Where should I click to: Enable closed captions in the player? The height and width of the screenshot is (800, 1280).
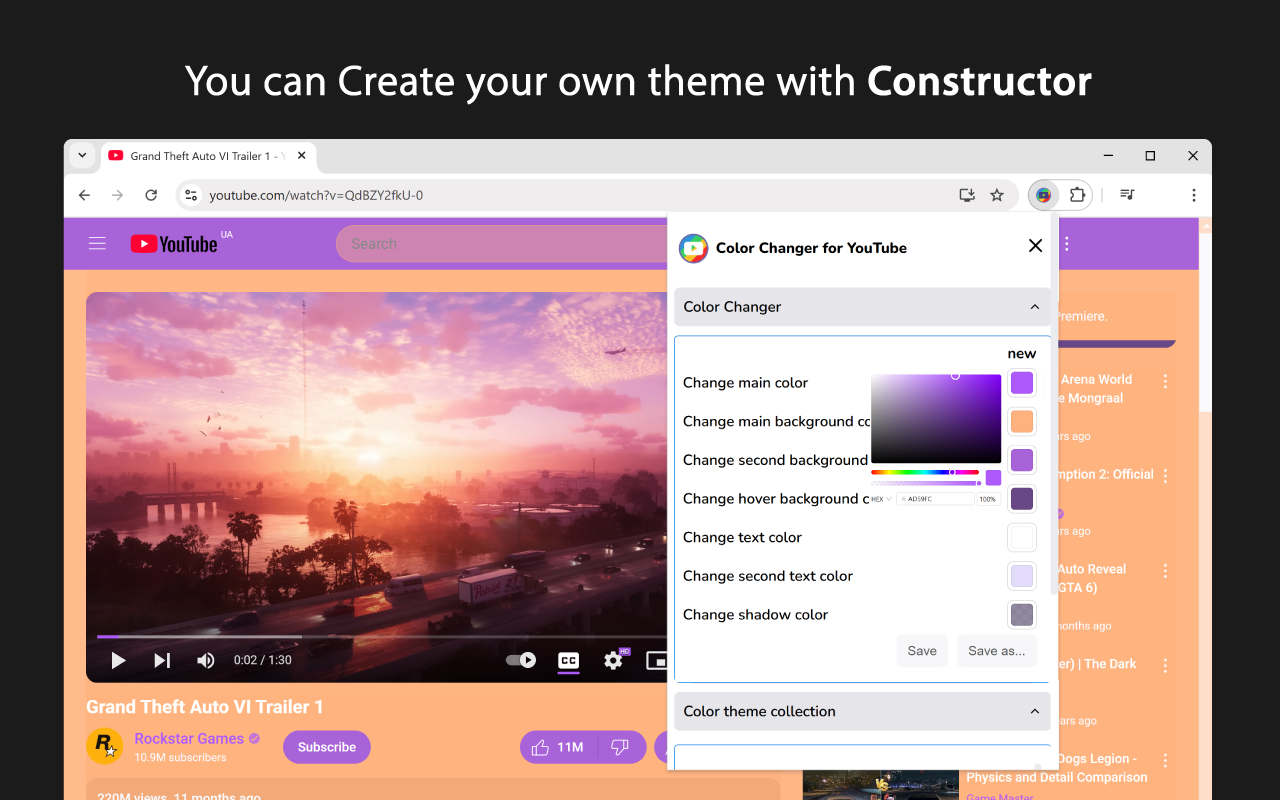568,660
